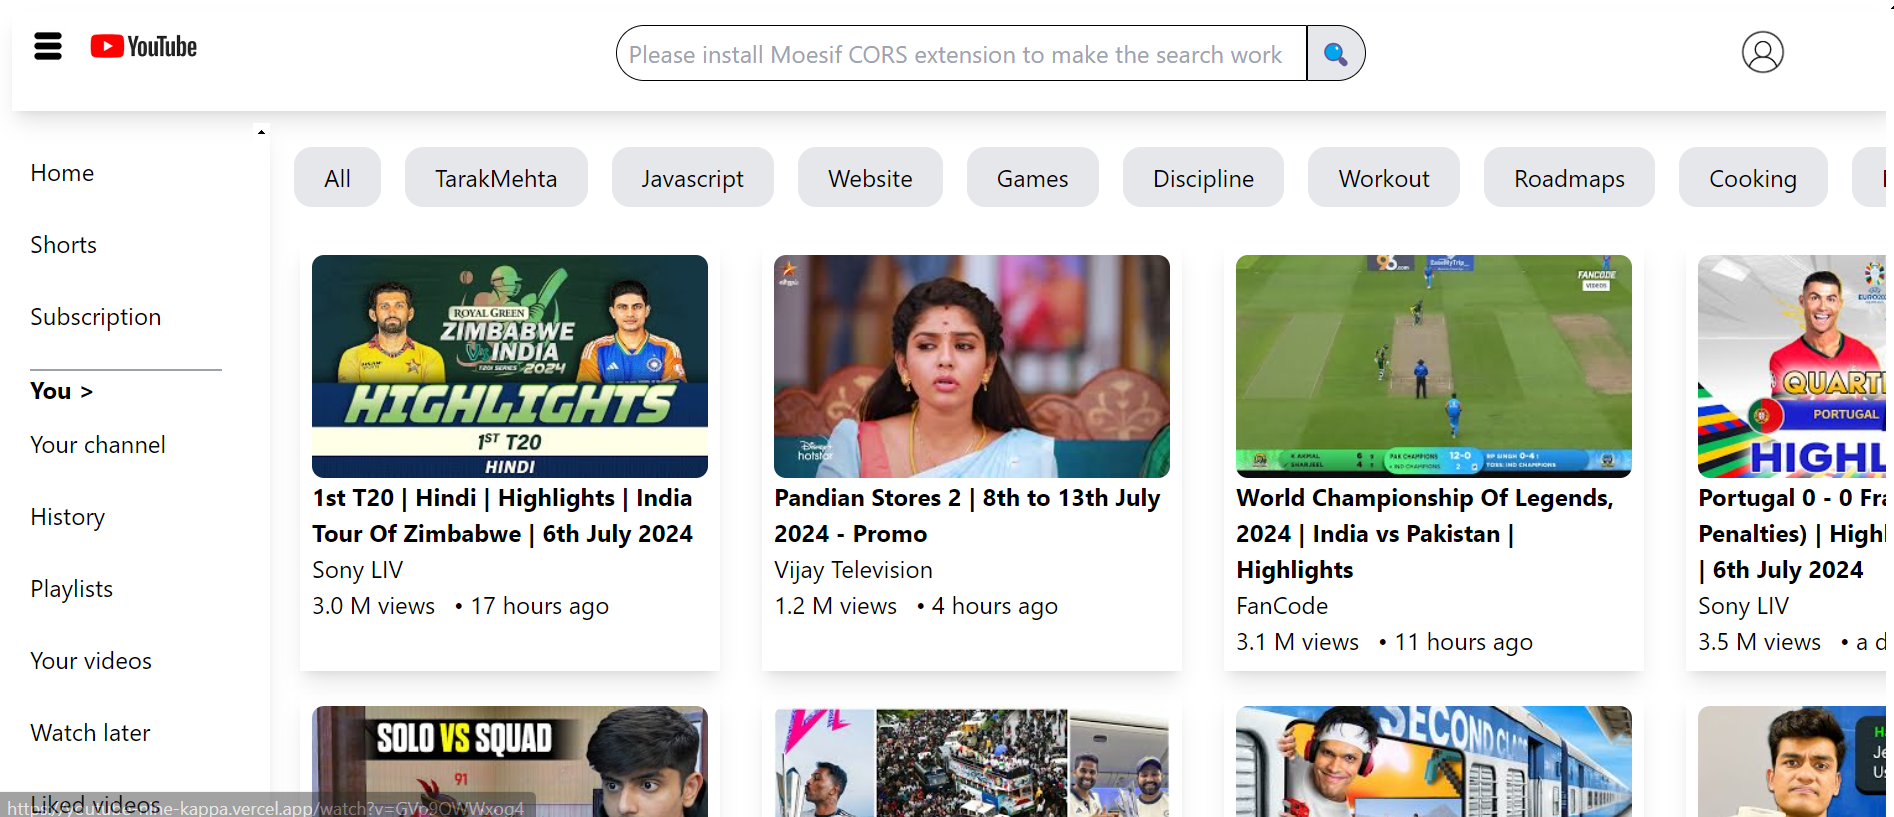This screenshot has width=1894, height=817.
Task: Open Solo vs Squad video thumbnail
Action: (x=510, y=761)
